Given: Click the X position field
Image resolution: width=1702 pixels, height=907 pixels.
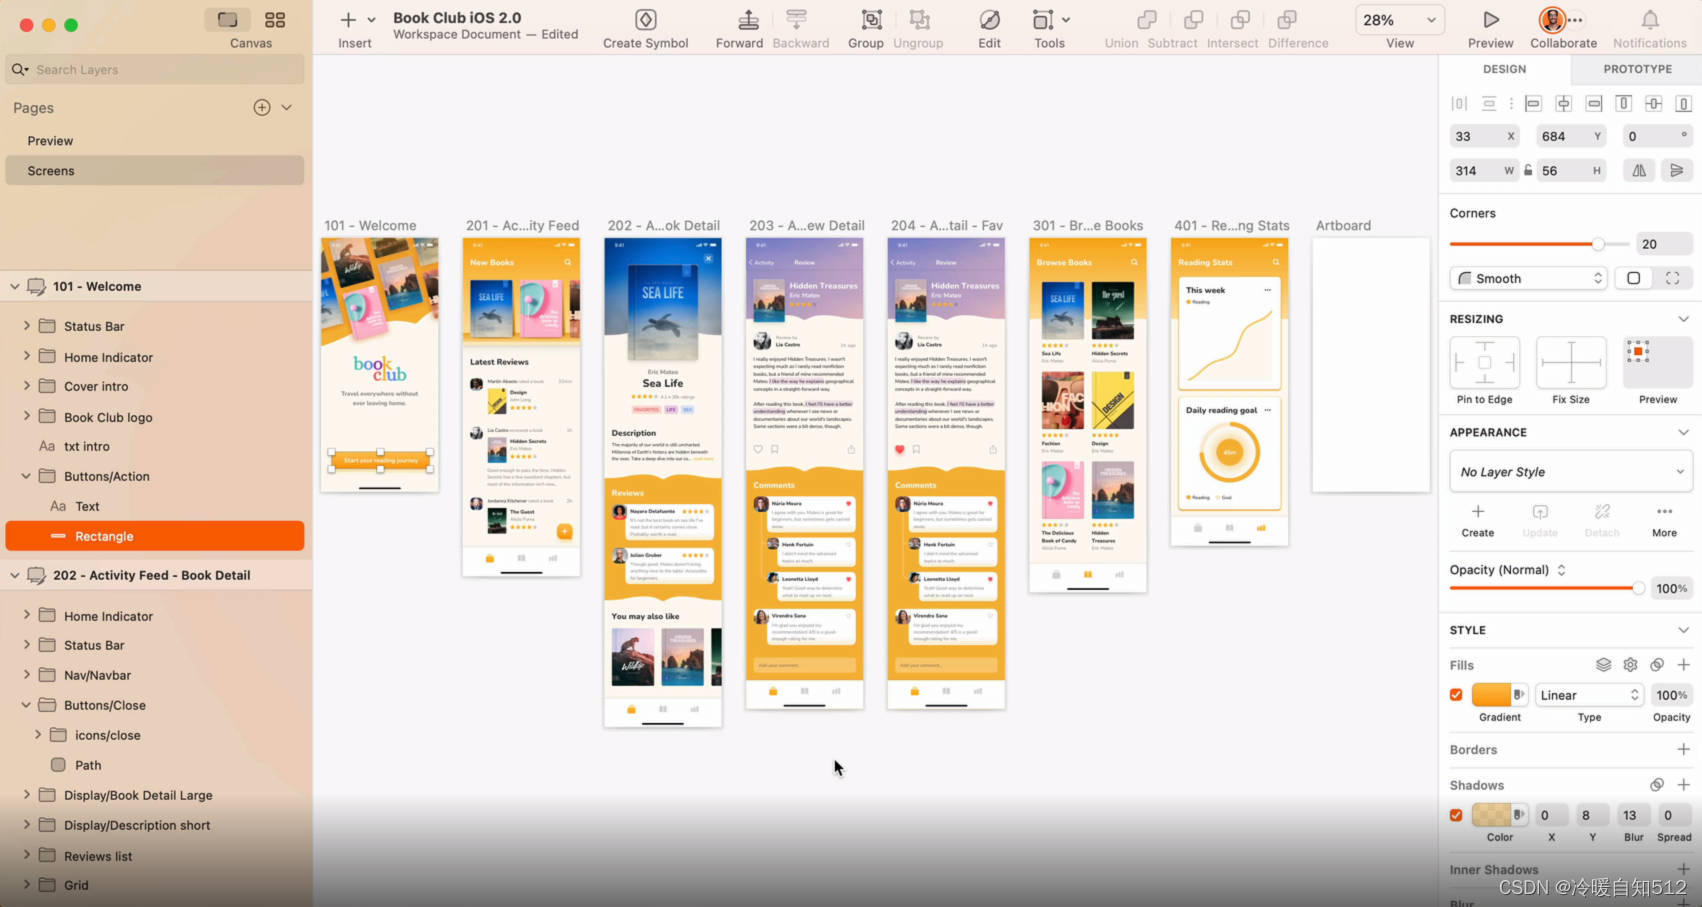Looking at the screenshot, I should [1484, 136].
